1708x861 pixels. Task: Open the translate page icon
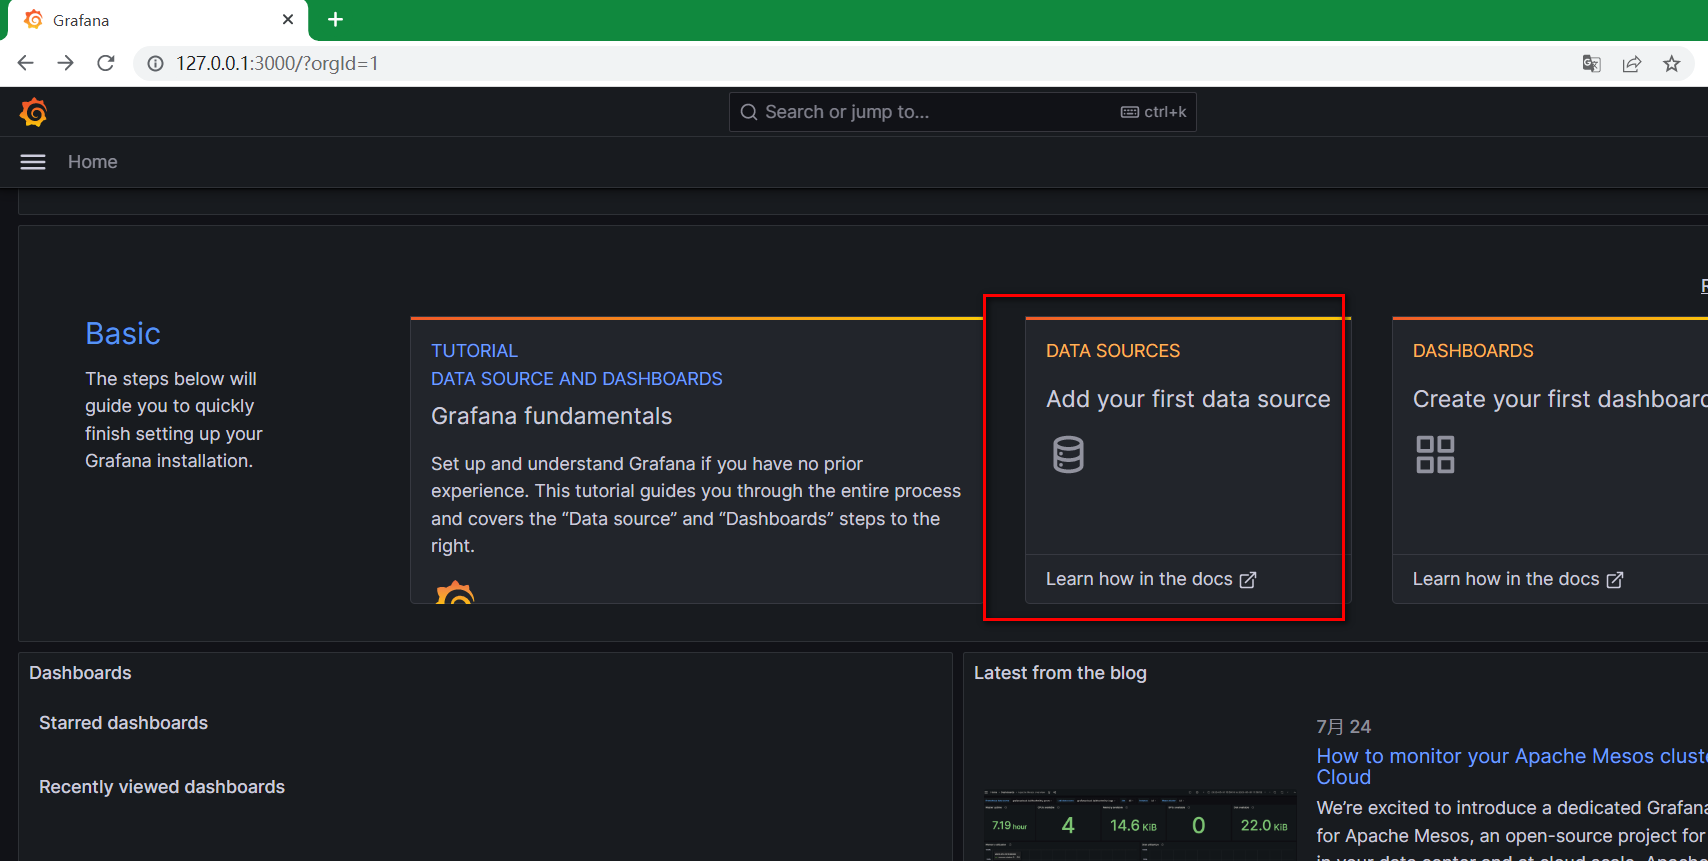(x=1592, y=64)
